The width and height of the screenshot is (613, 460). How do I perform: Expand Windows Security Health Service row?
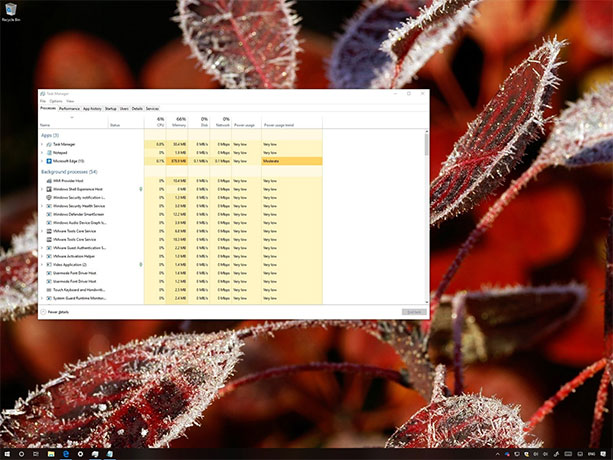click(42, 206)
